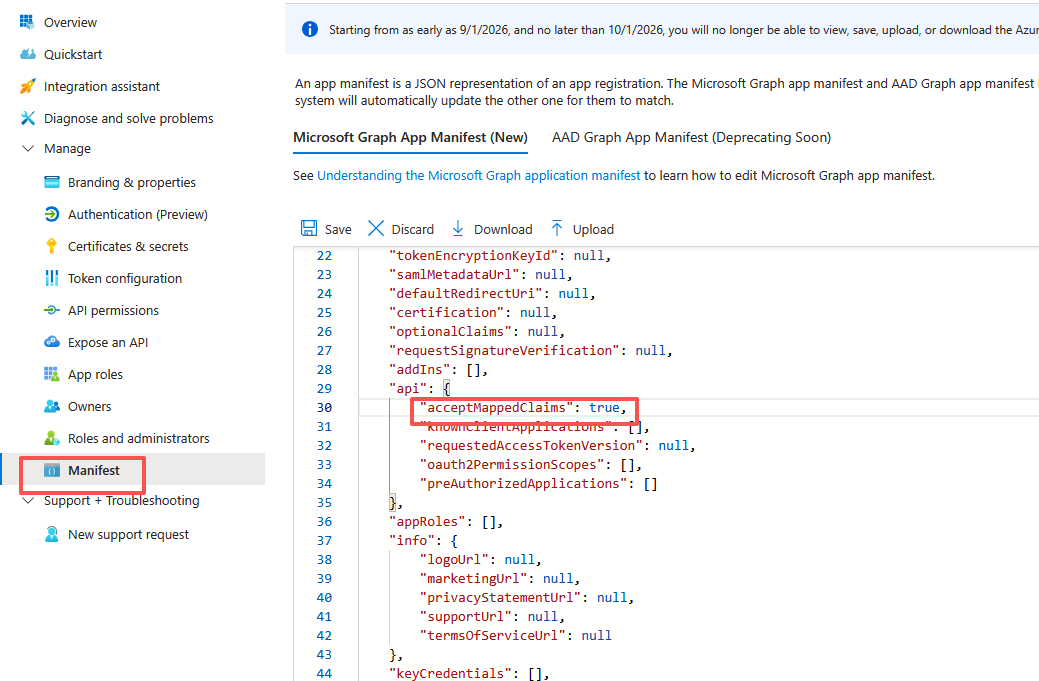Open Understanding the Microsoft Graph application manifest link
The image size is (1039, 681).
(x=478, y=176)
